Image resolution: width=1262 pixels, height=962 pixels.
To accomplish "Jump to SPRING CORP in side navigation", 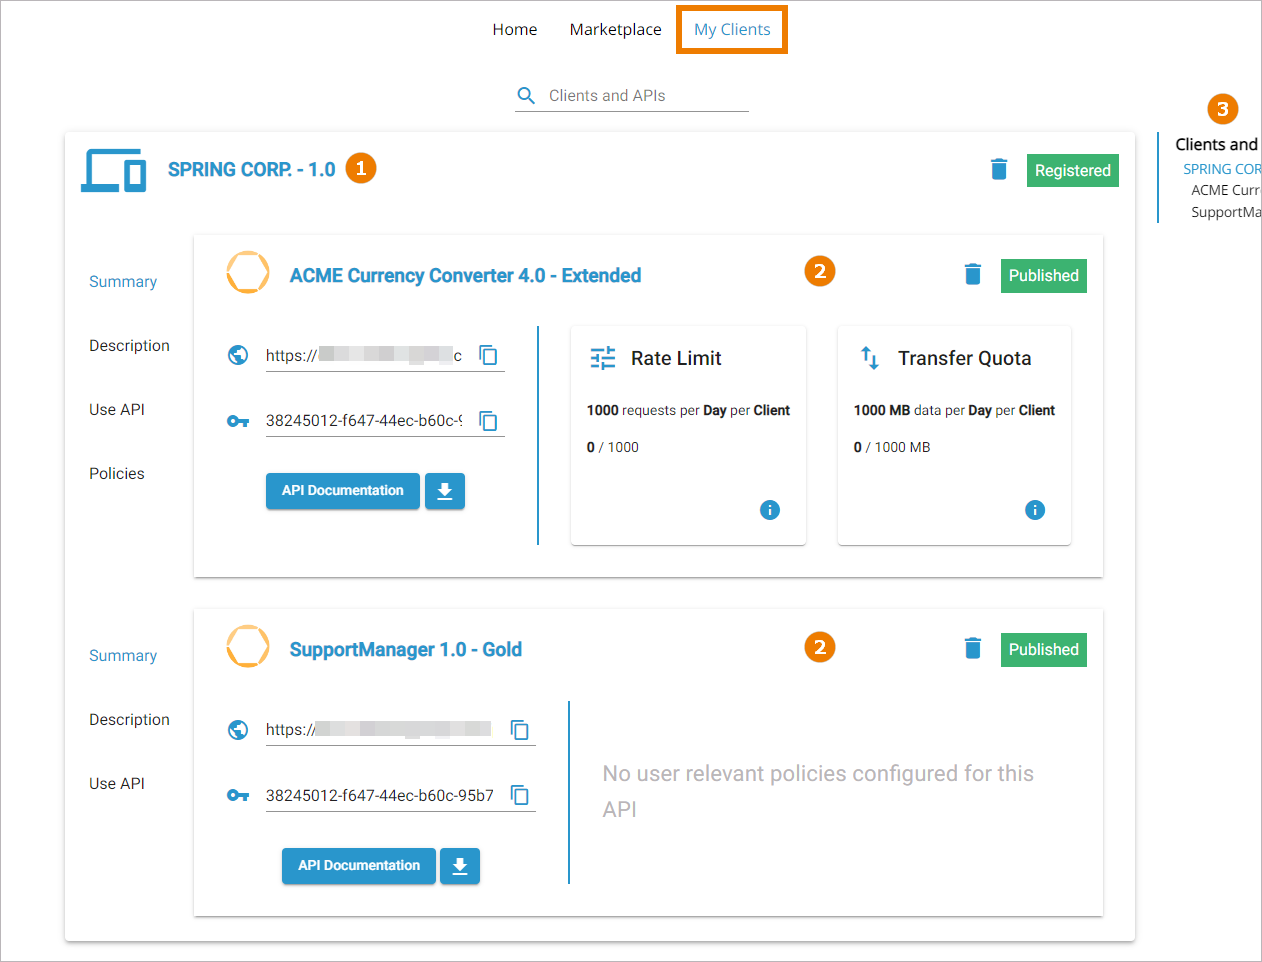I will click(1221, 169).
